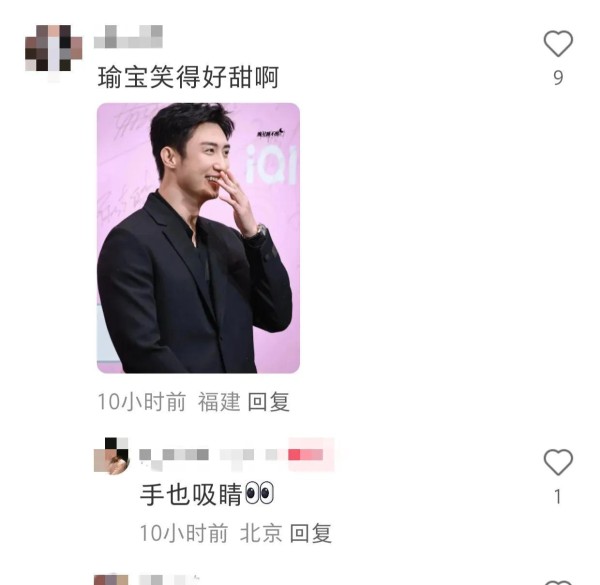The height and width of the screenshot is (585, 600).
Task: Open the avatar of the 手也吸睛 replier
Action: tap(111, 455)
